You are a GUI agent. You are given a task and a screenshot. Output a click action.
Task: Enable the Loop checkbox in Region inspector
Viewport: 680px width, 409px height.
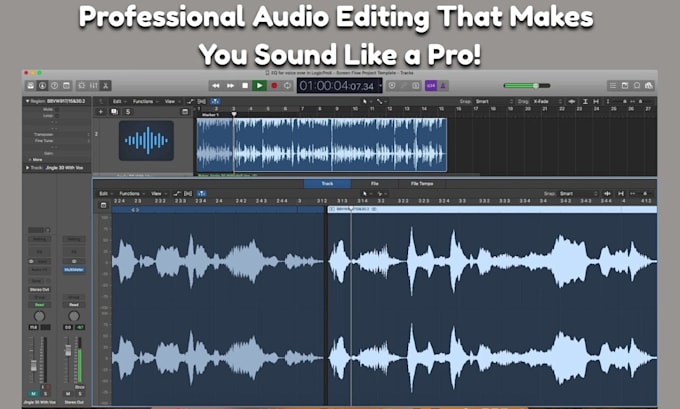(57, 116)
